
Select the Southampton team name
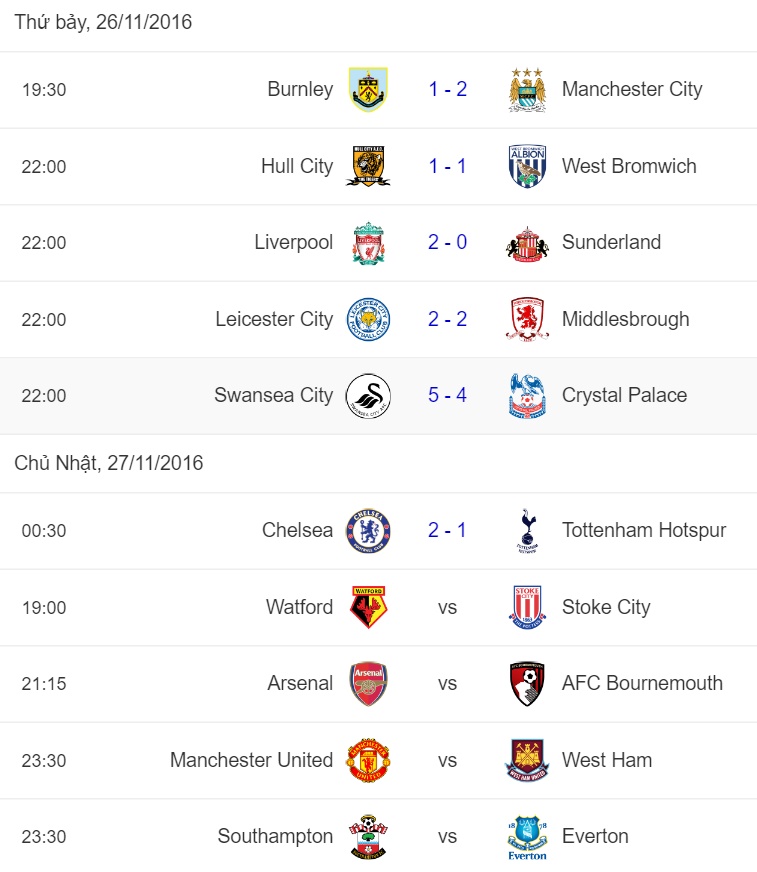tap(275, 836)
